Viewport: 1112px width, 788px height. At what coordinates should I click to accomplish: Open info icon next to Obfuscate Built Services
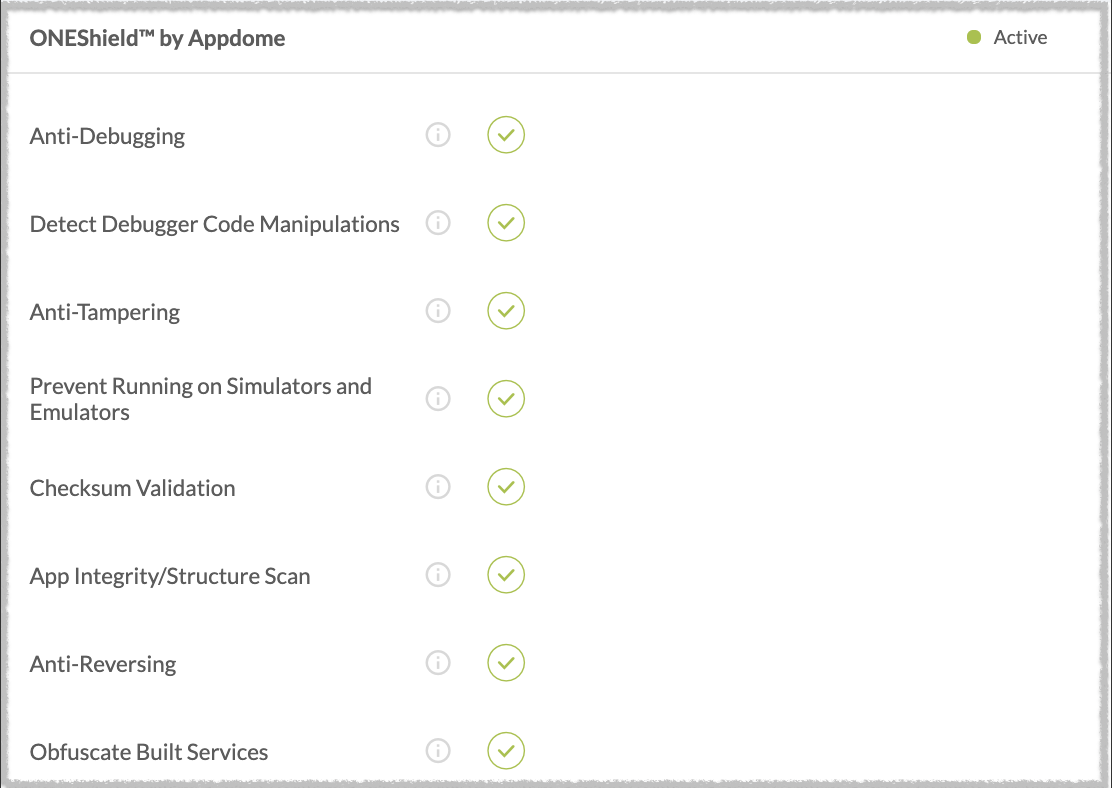tap(438, 750)
